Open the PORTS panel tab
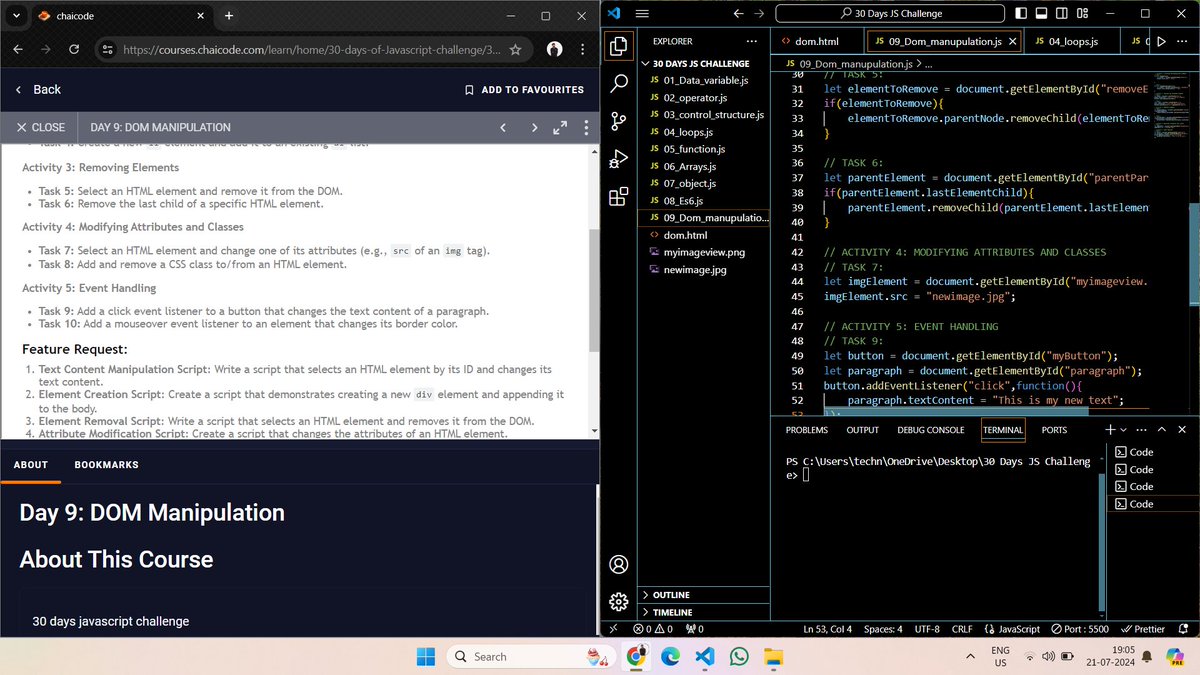Screen dimensions: 1200x675 1054,430
